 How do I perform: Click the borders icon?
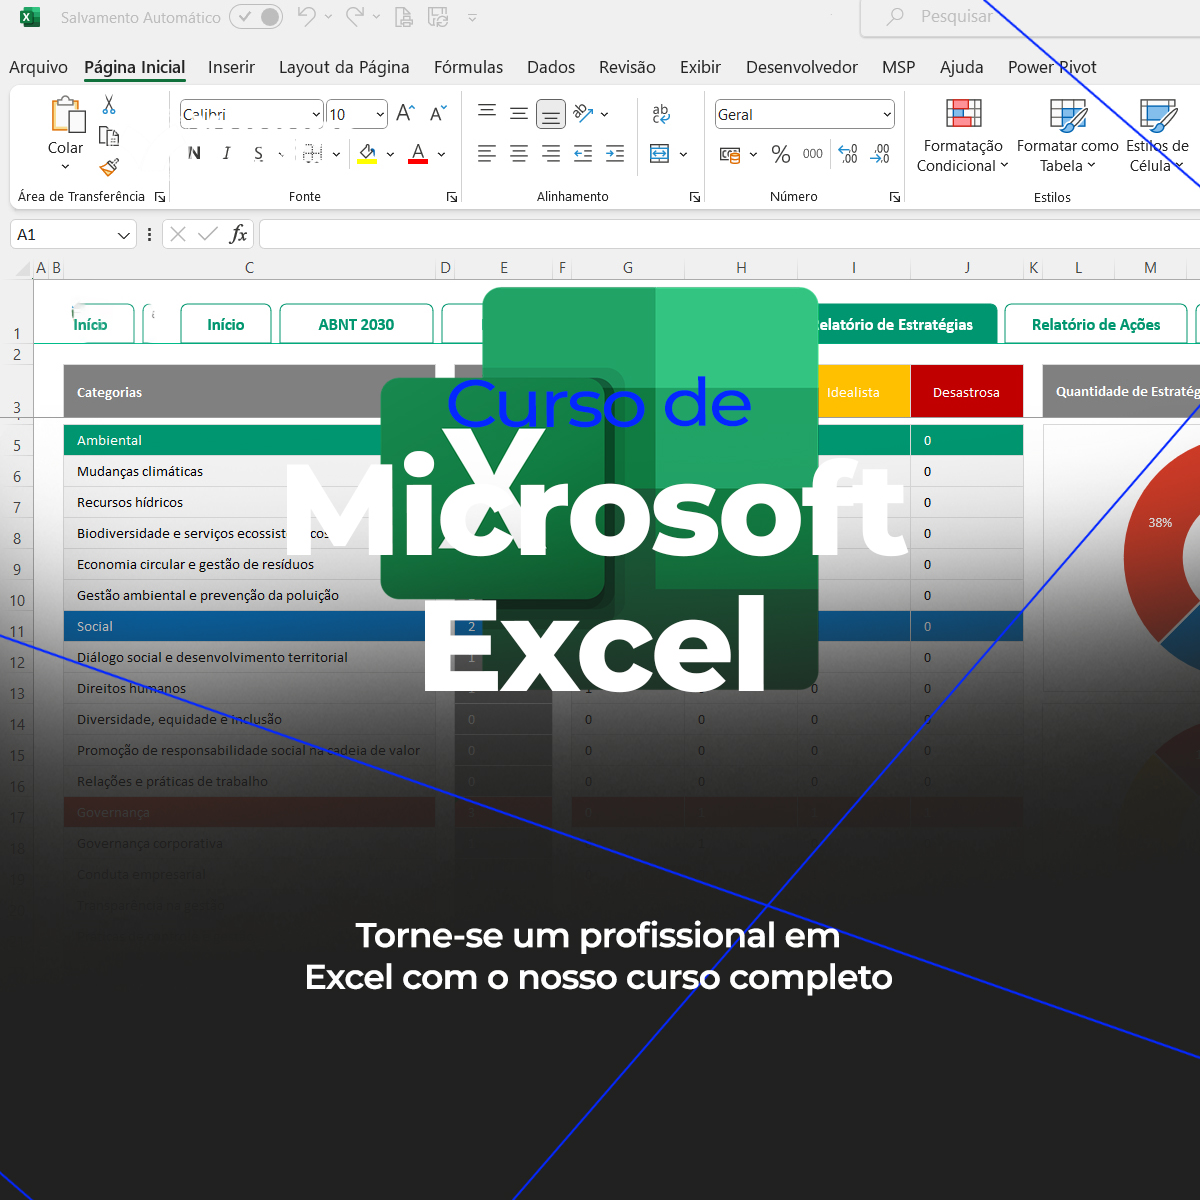pos(313,153)
